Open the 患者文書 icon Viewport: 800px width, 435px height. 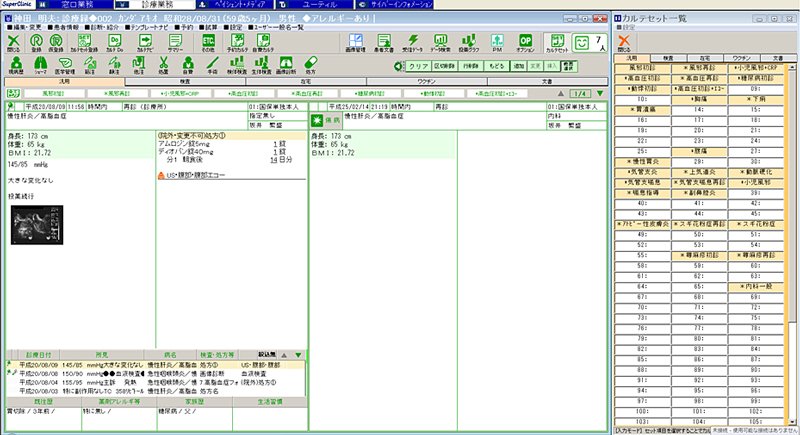(384, 43)
